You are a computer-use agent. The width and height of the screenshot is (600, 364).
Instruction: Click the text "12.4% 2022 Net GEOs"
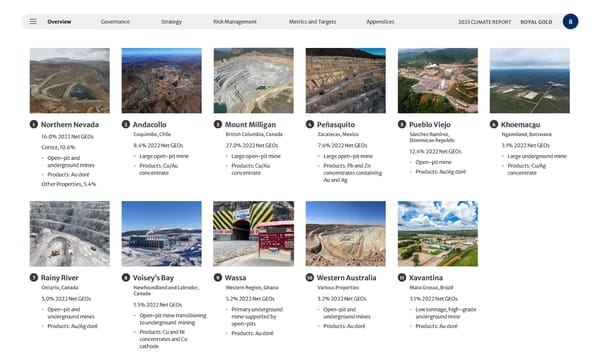point(435,152)
